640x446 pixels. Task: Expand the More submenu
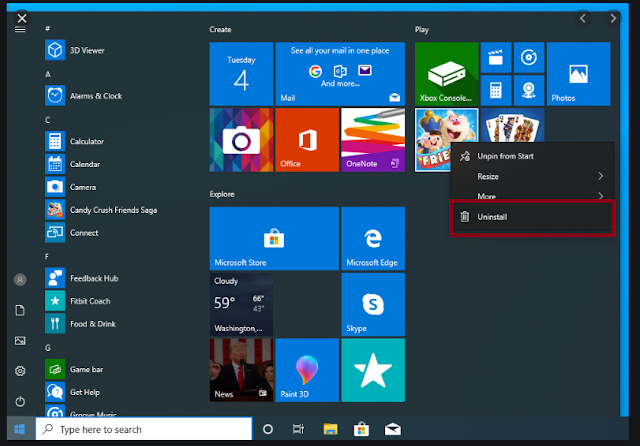click(532, 196)
